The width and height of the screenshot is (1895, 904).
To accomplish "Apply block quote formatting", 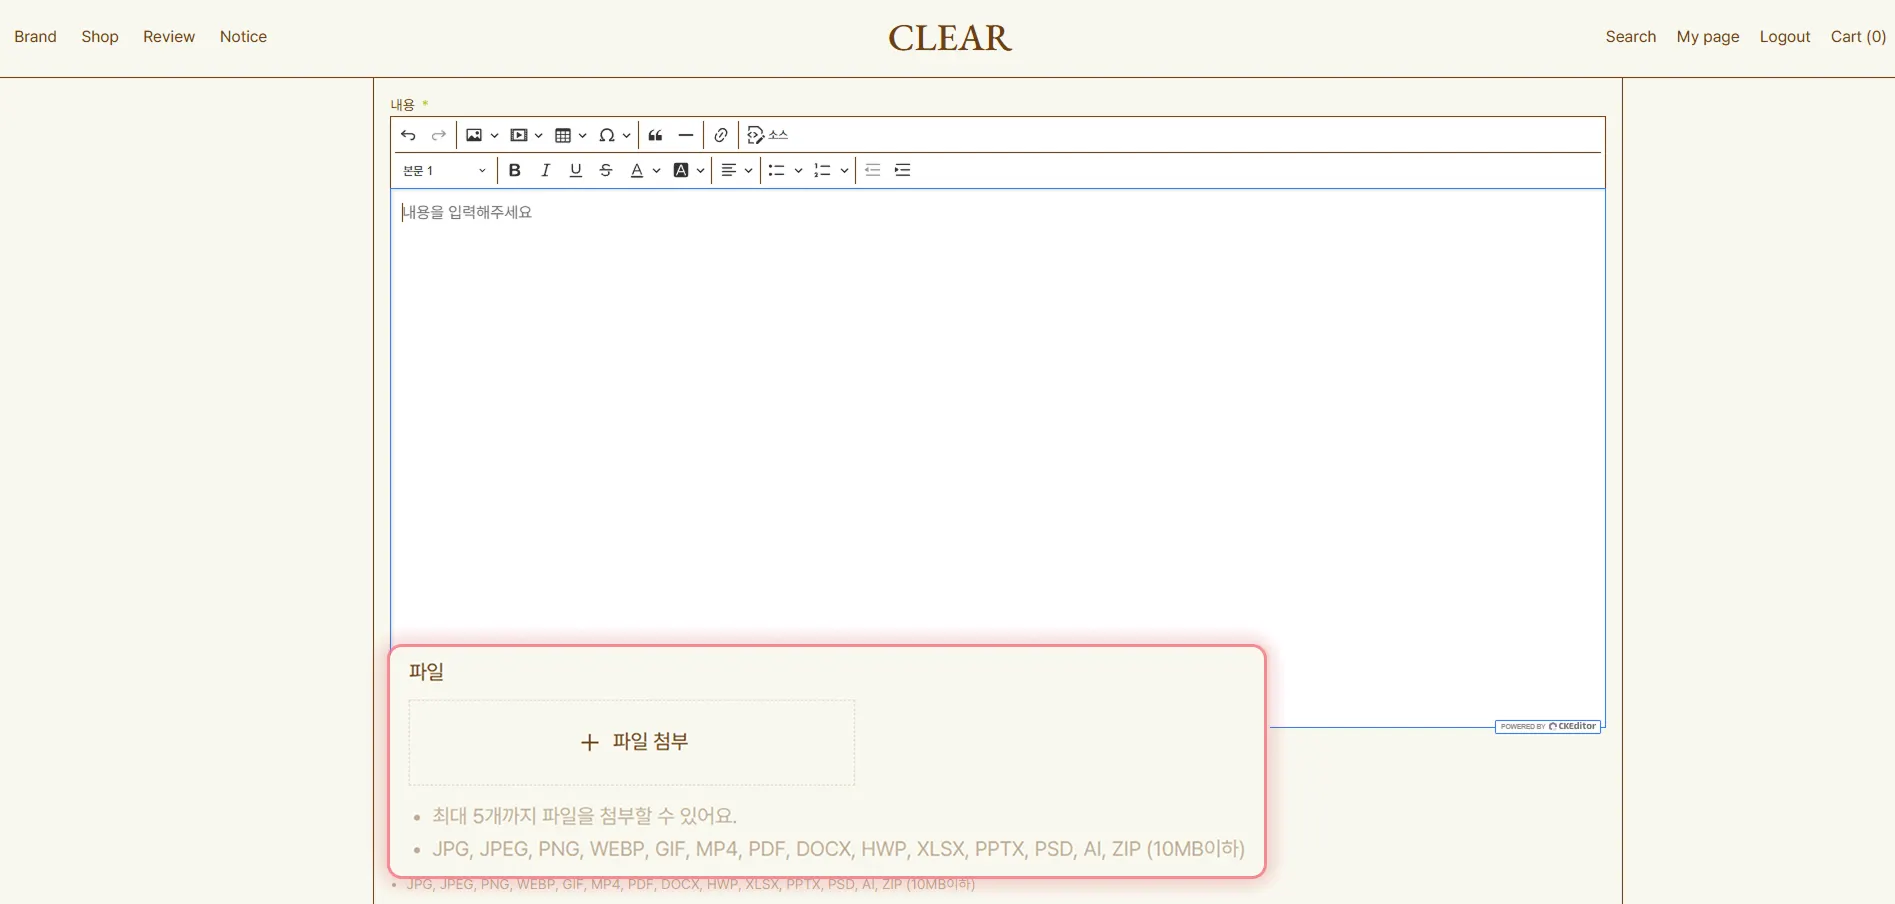I will coord(655,135).
